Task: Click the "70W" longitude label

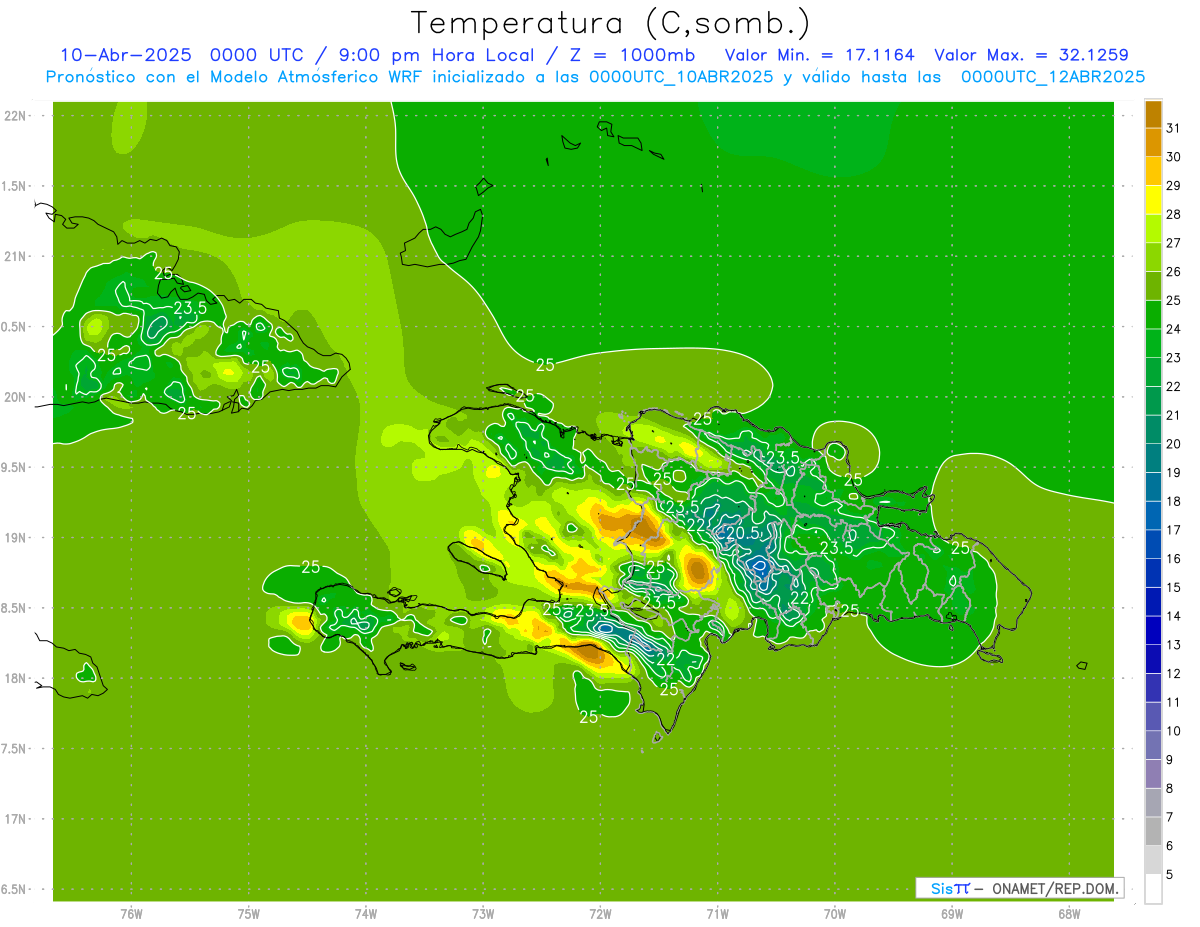Action: pyautogui.click(x=835, y=913)
